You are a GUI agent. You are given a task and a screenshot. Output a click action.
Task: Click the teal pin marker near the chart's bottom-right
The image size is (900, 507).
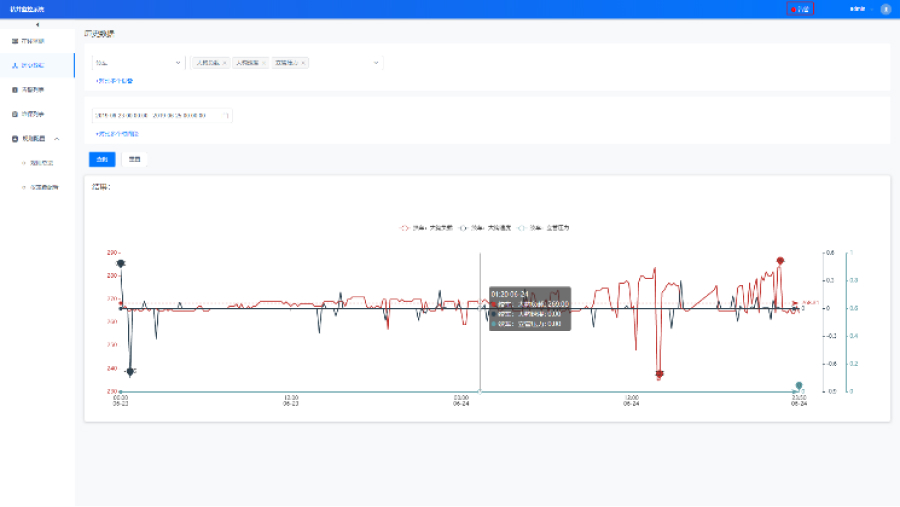[798, 385]
